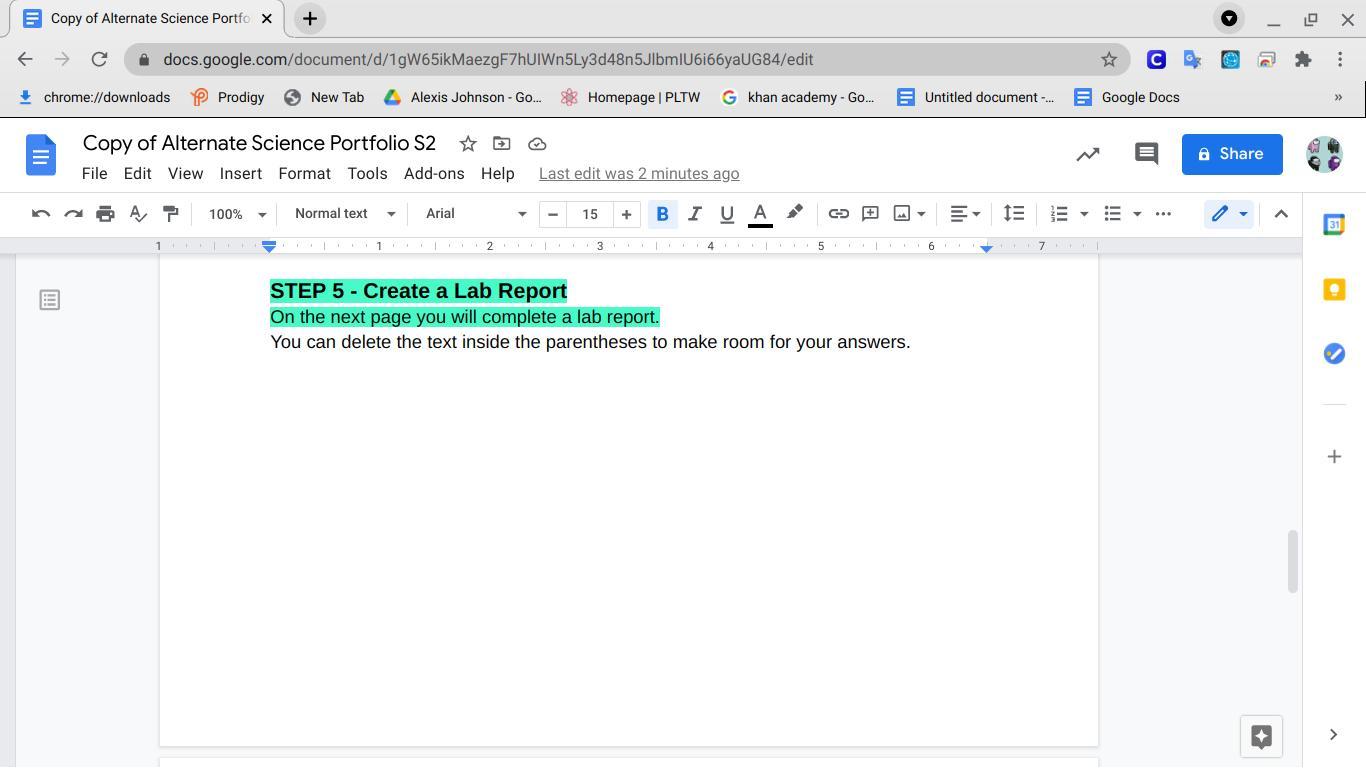Print the document using printer icon

click(105, 213)
